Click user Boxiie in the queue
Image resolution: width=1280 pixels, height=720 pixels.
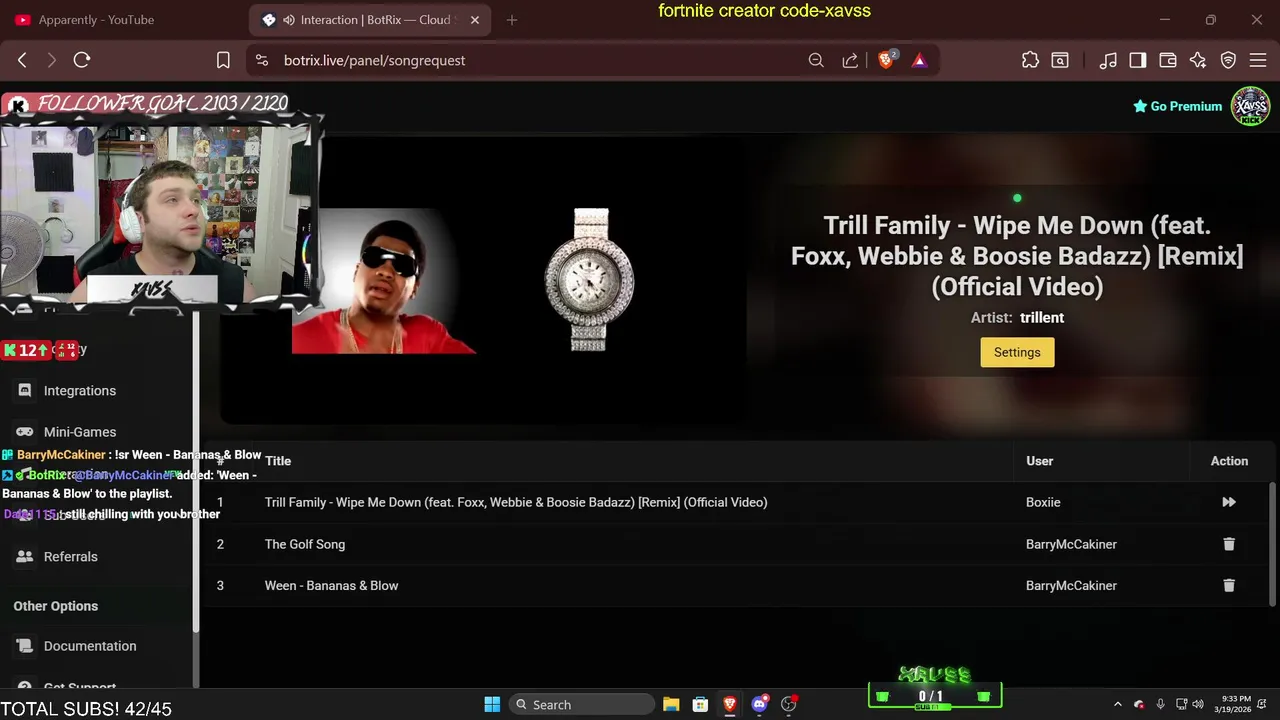click(1043, 502)
